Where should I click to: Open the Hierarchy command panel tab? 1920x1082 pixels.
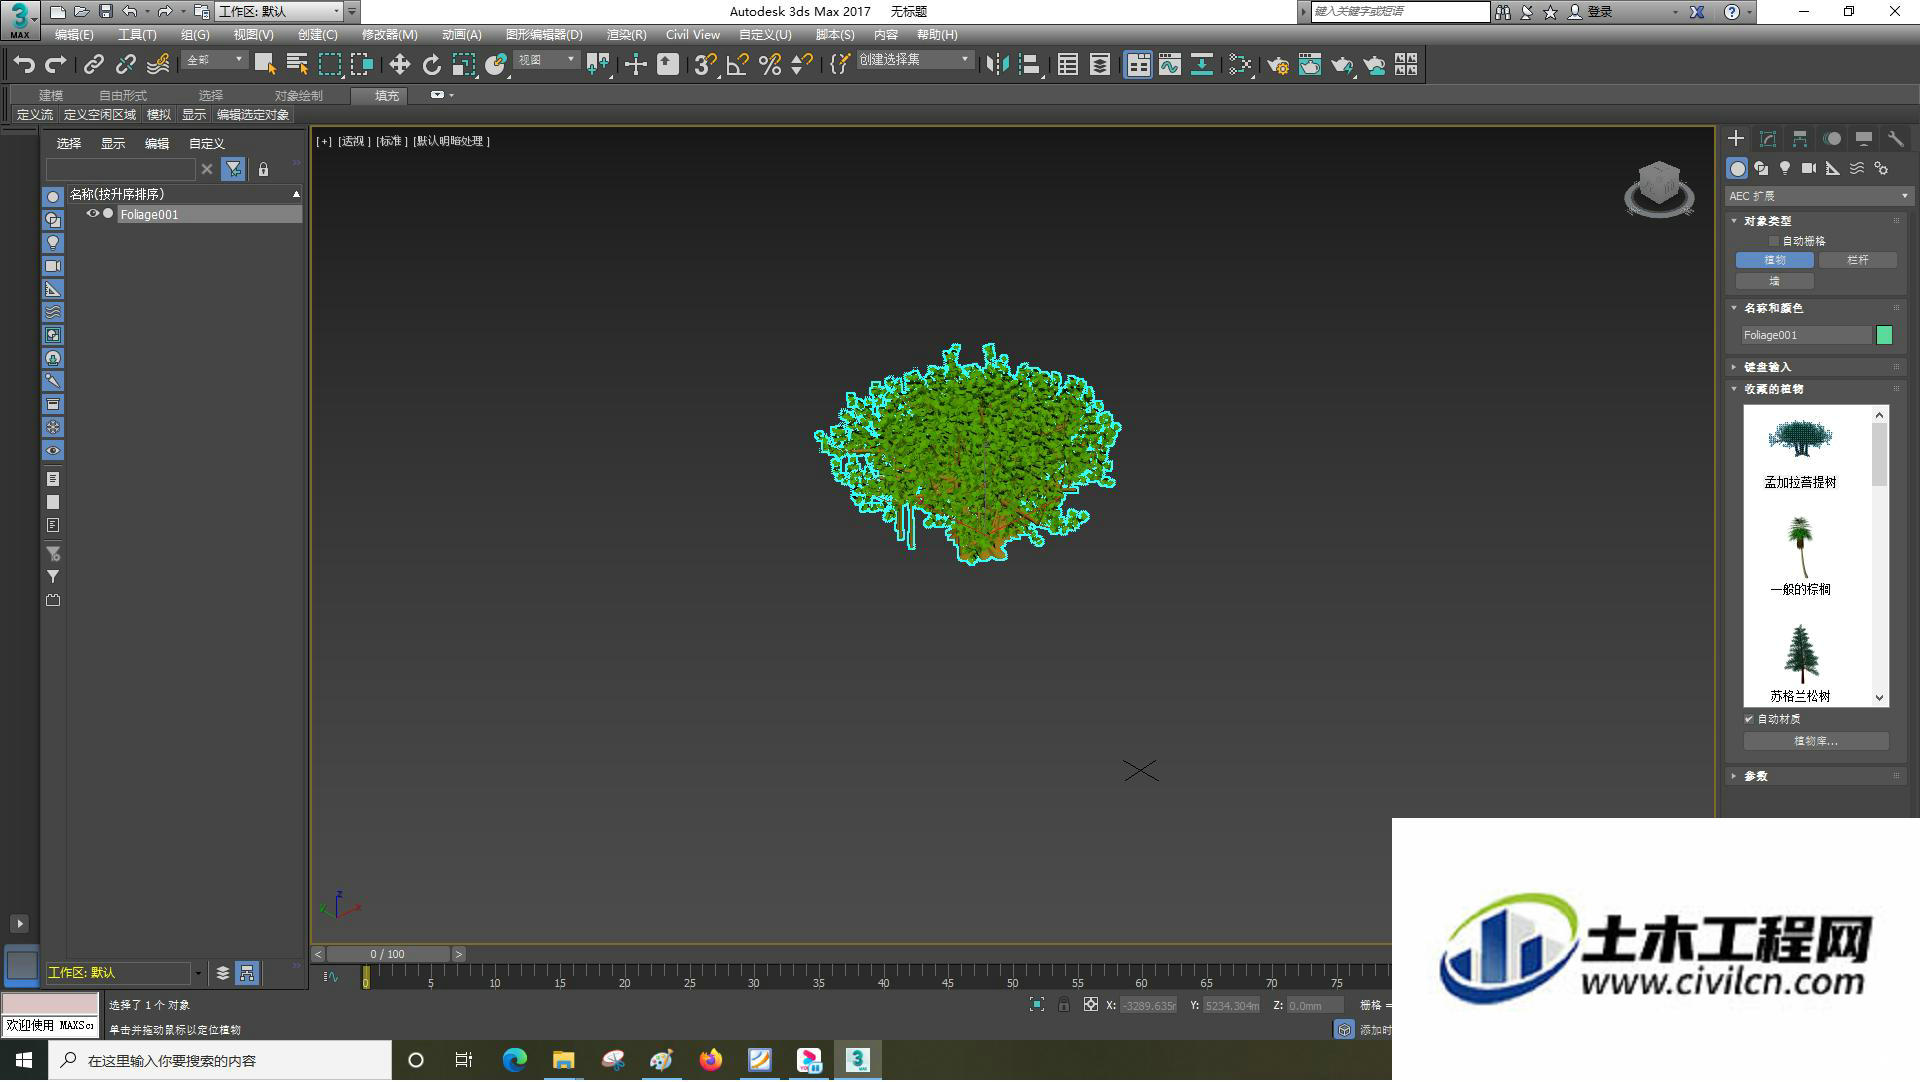coord(1800,139)
